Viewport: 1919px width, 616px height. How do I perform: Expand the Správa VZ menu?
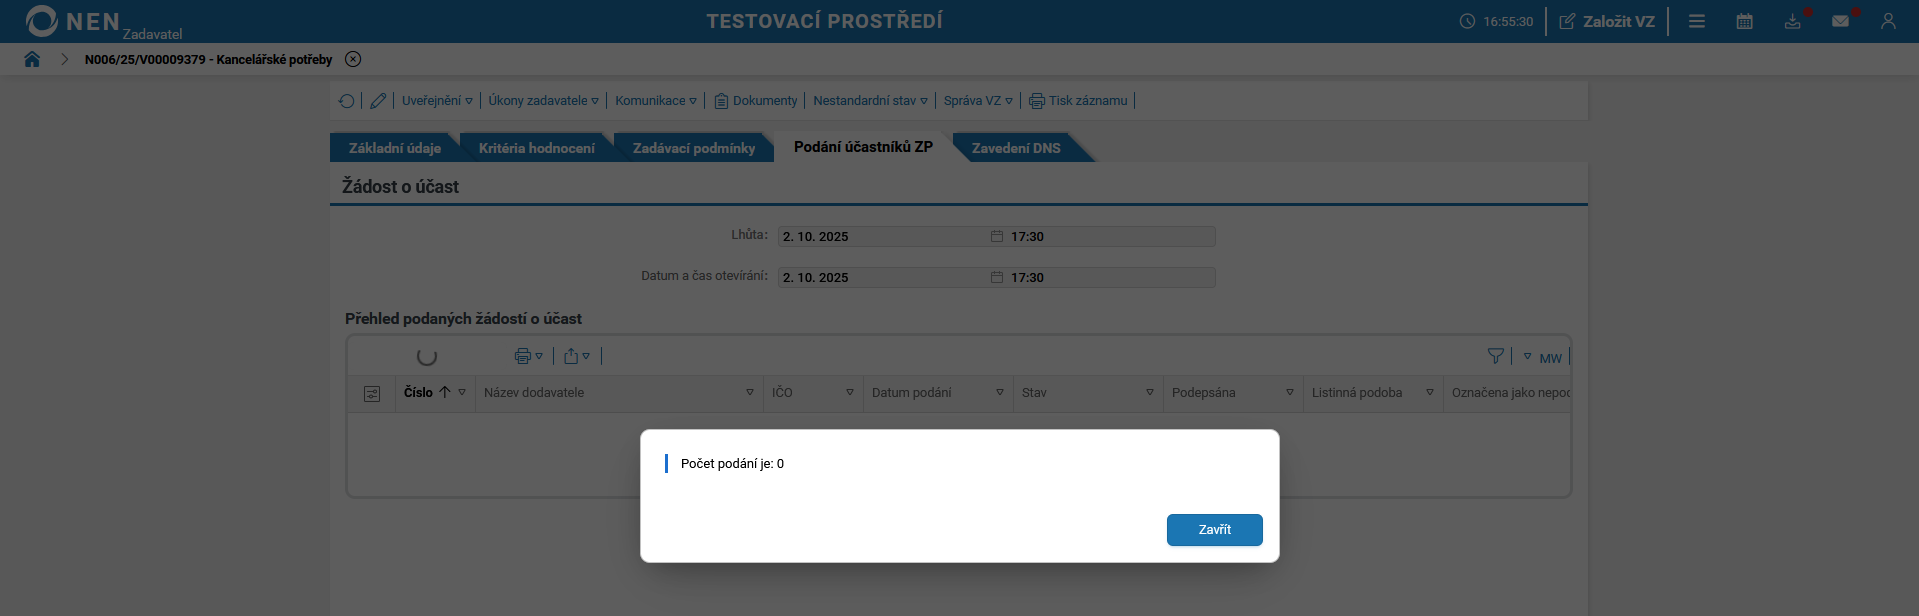[x=978, y=101]
